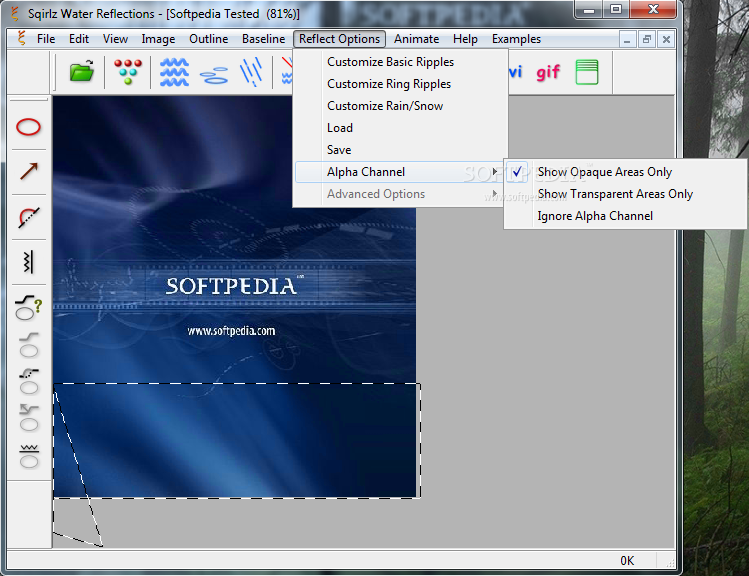Select the rain/snow streaks icon
This screenshot has width=749, height=576.
point(251,72)
